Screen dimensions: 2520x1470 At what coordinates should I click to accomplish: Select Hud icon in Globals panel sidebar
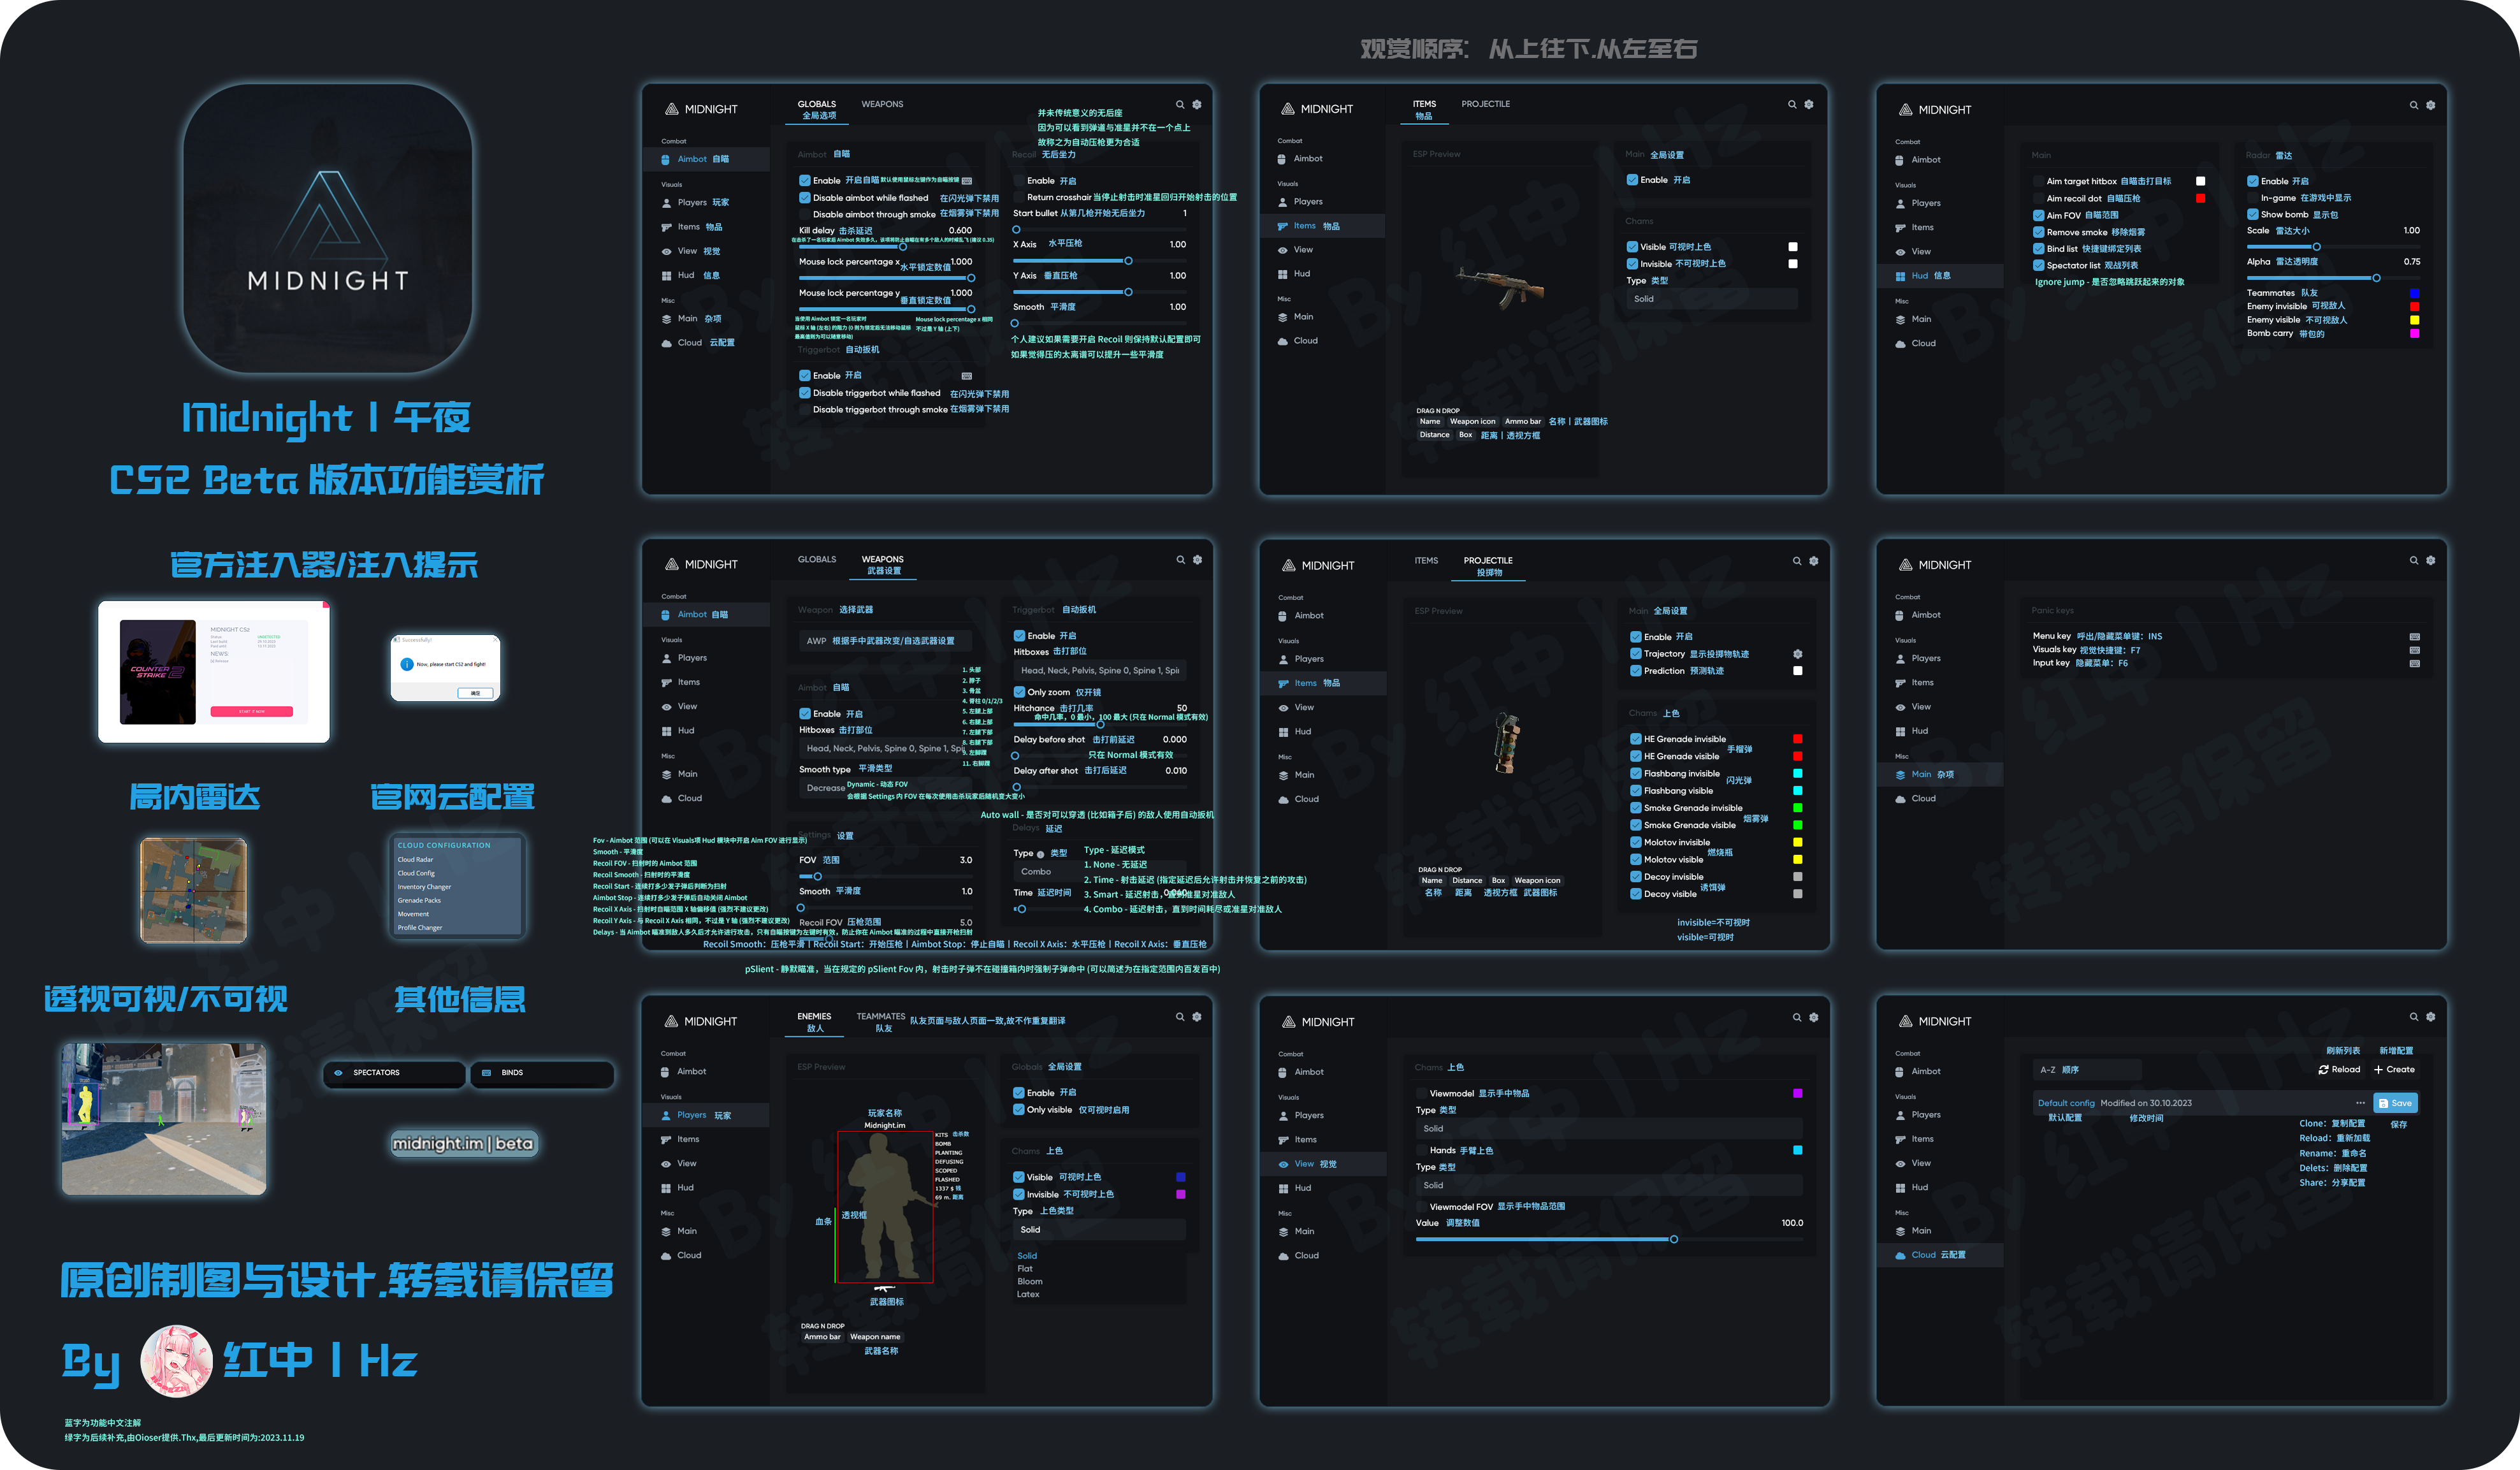tap(667, 276)
